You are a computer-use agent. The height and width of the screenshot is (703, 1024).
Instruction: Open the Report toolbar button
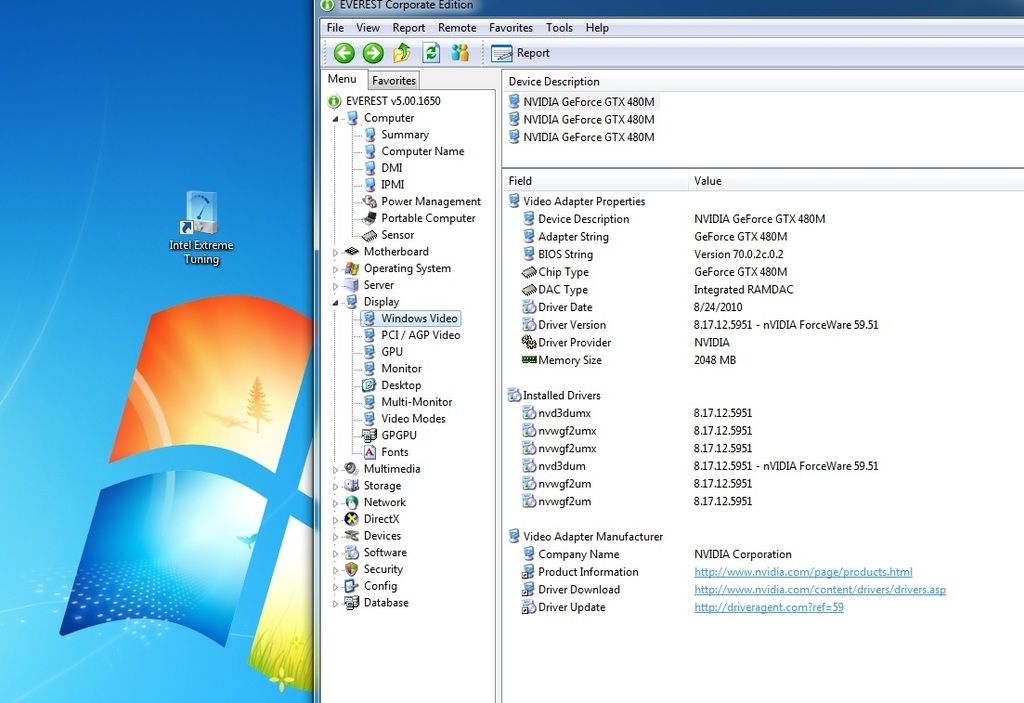(520, 53)
